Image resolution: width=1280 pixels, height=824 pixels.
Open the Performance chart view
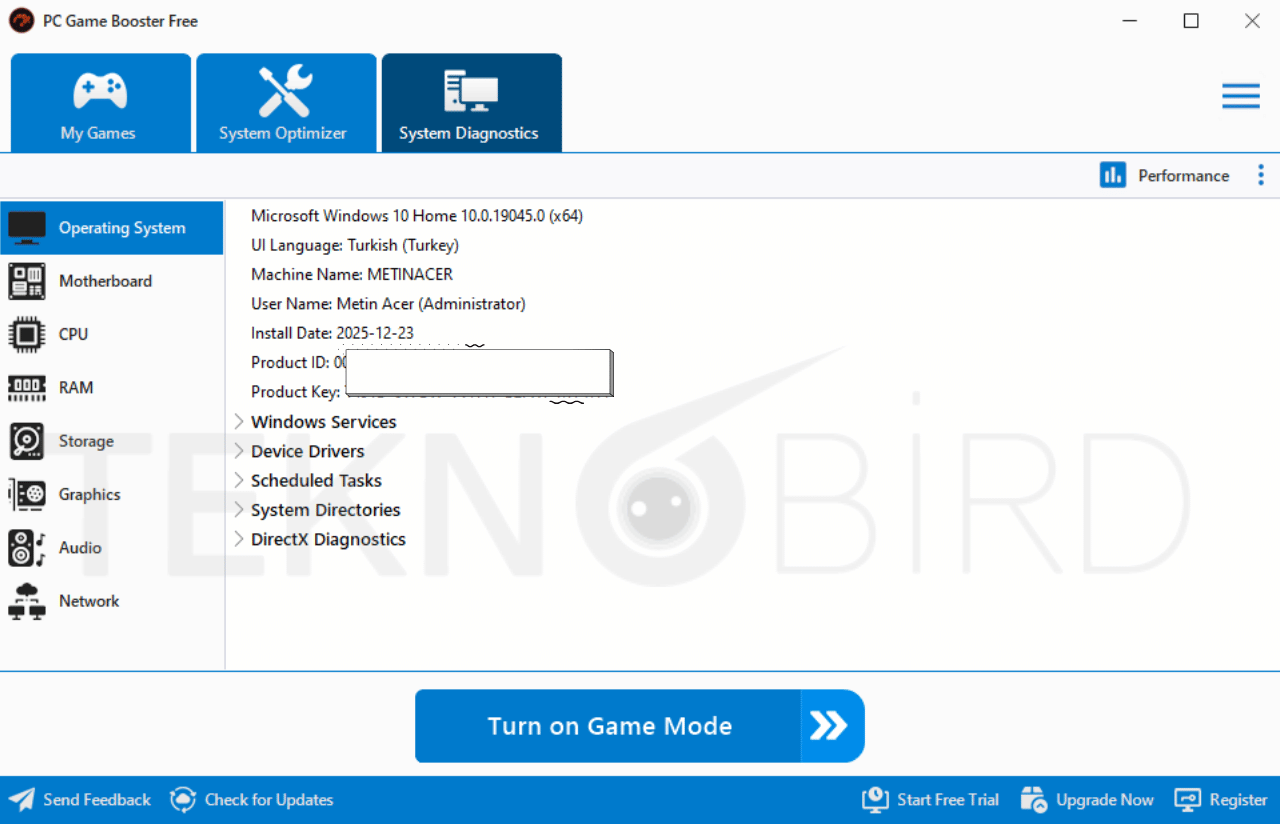(x=1165, y=175)
